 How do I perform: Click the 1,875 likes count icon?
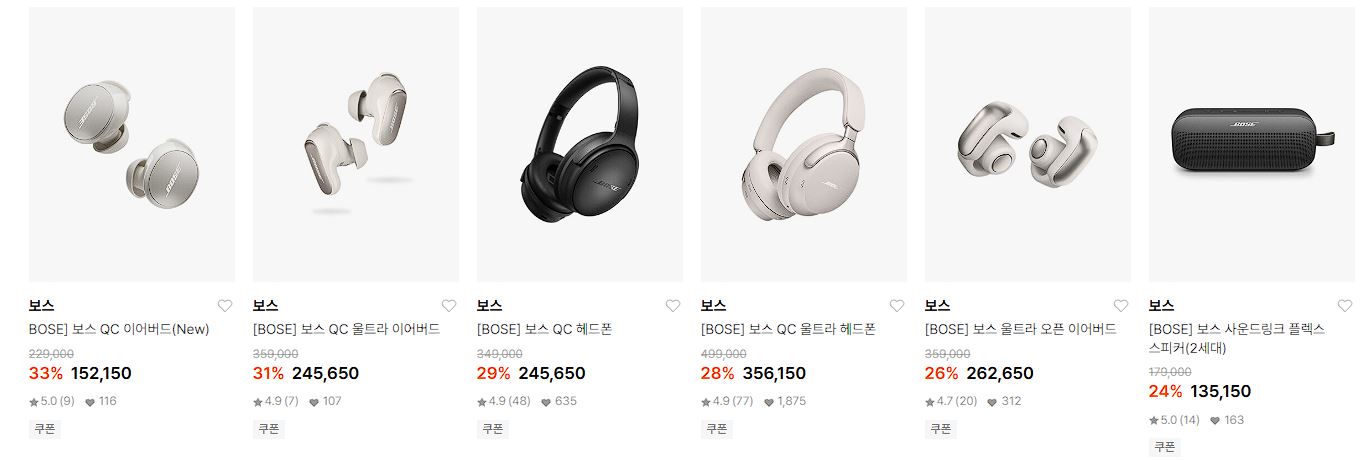tap(770, 402)
